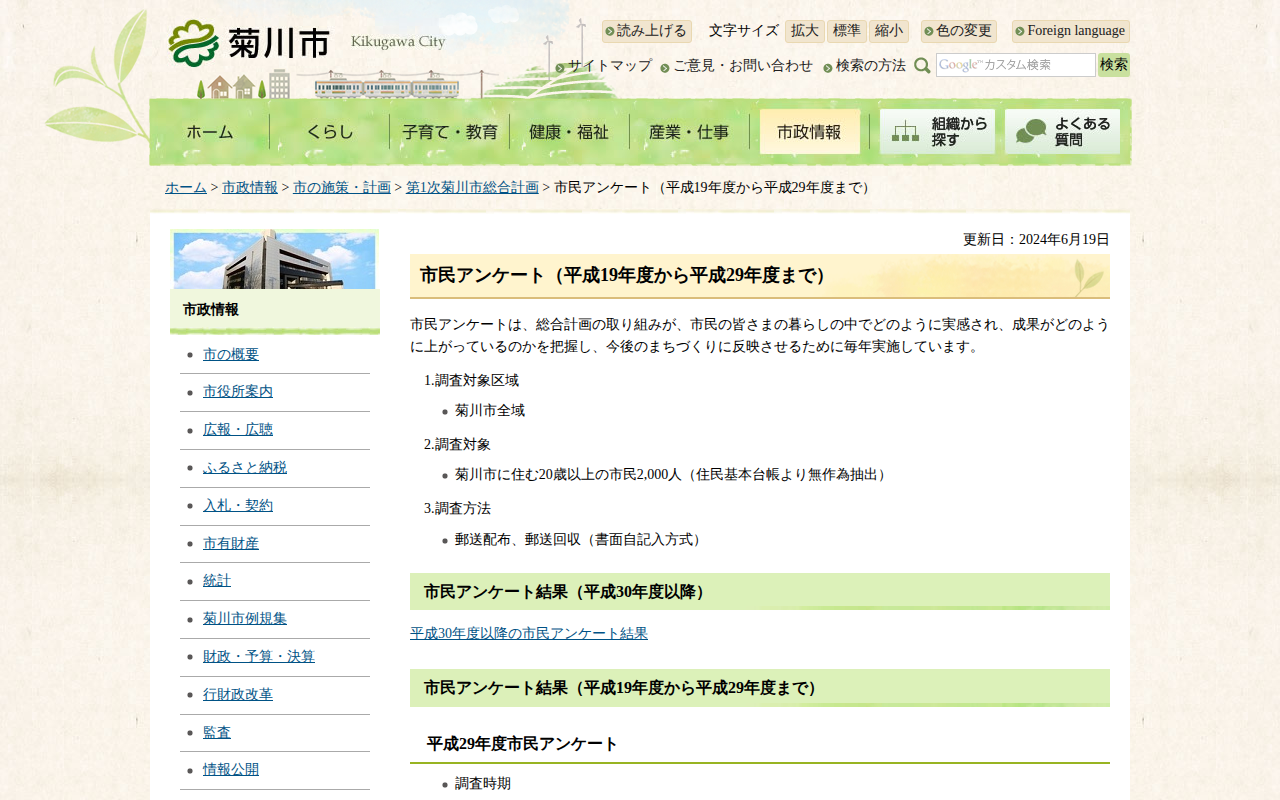Click 第1次菊川市総合計画 breadcrumb link

click(x=472, y=188)
